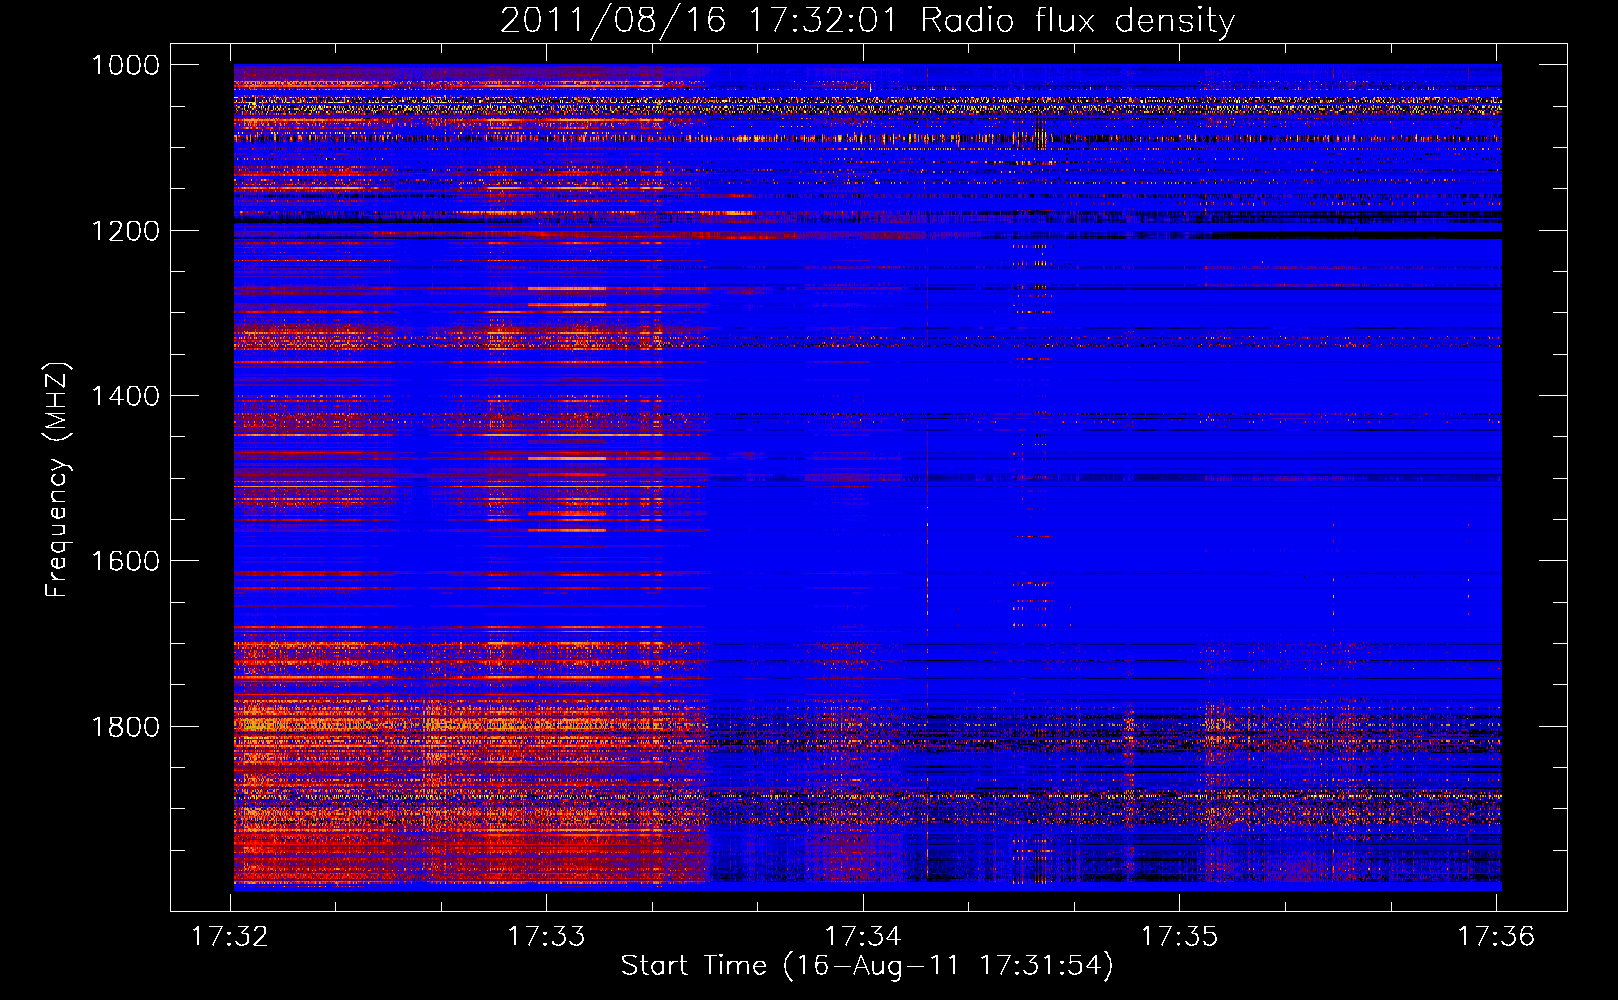Click the 1200 frequency tick label
Image resolution: width=1618 pixels, height=1000 pixels.
coord(125,231)
